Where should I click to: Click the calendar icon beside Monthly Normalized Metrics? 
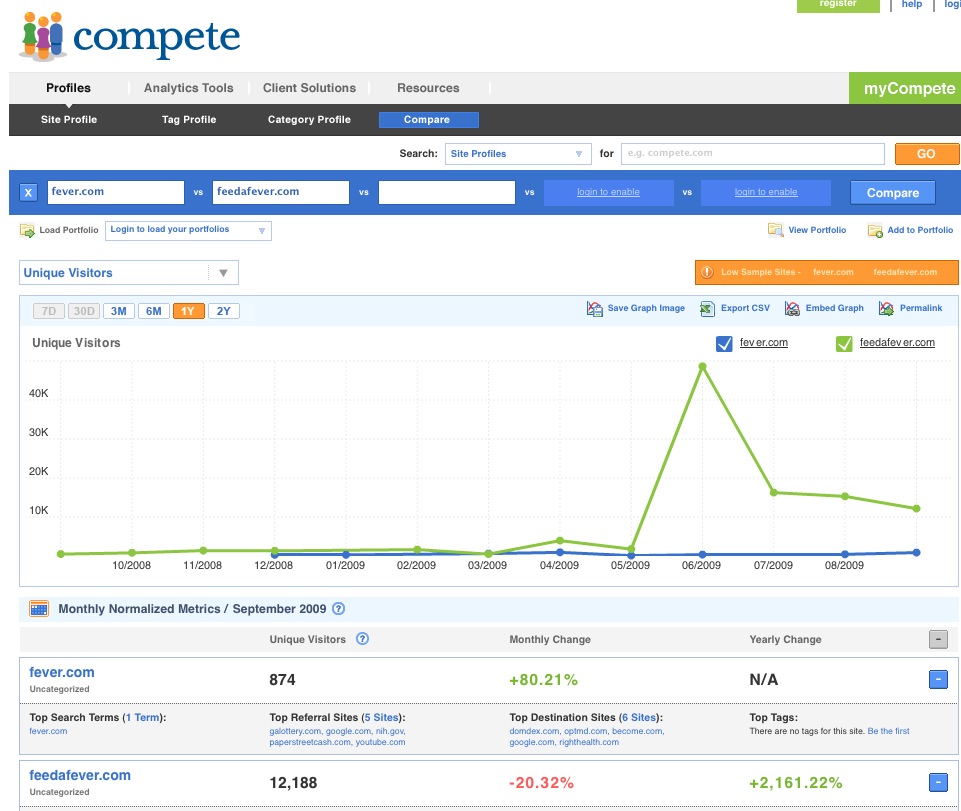click(39, 609)
